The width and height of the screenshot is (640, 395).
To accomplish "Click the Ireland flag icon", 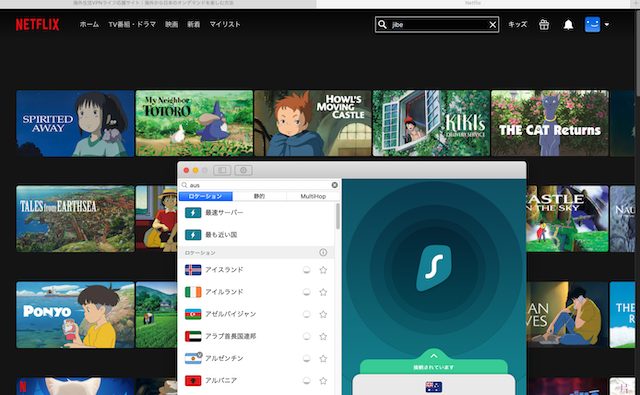I will 193,292.
